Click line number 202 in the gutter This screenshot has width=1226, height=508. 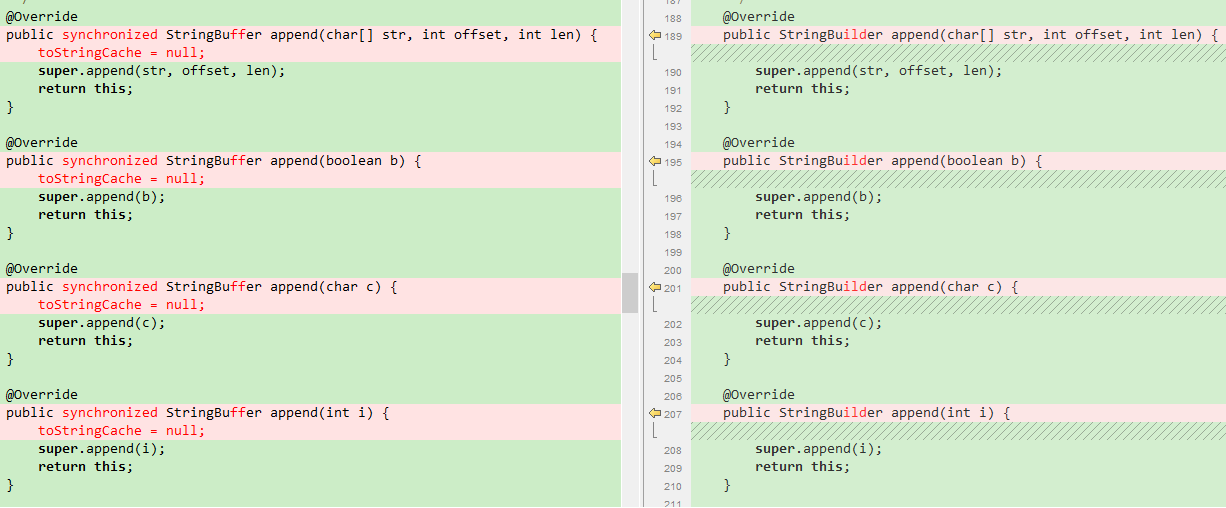673,324
